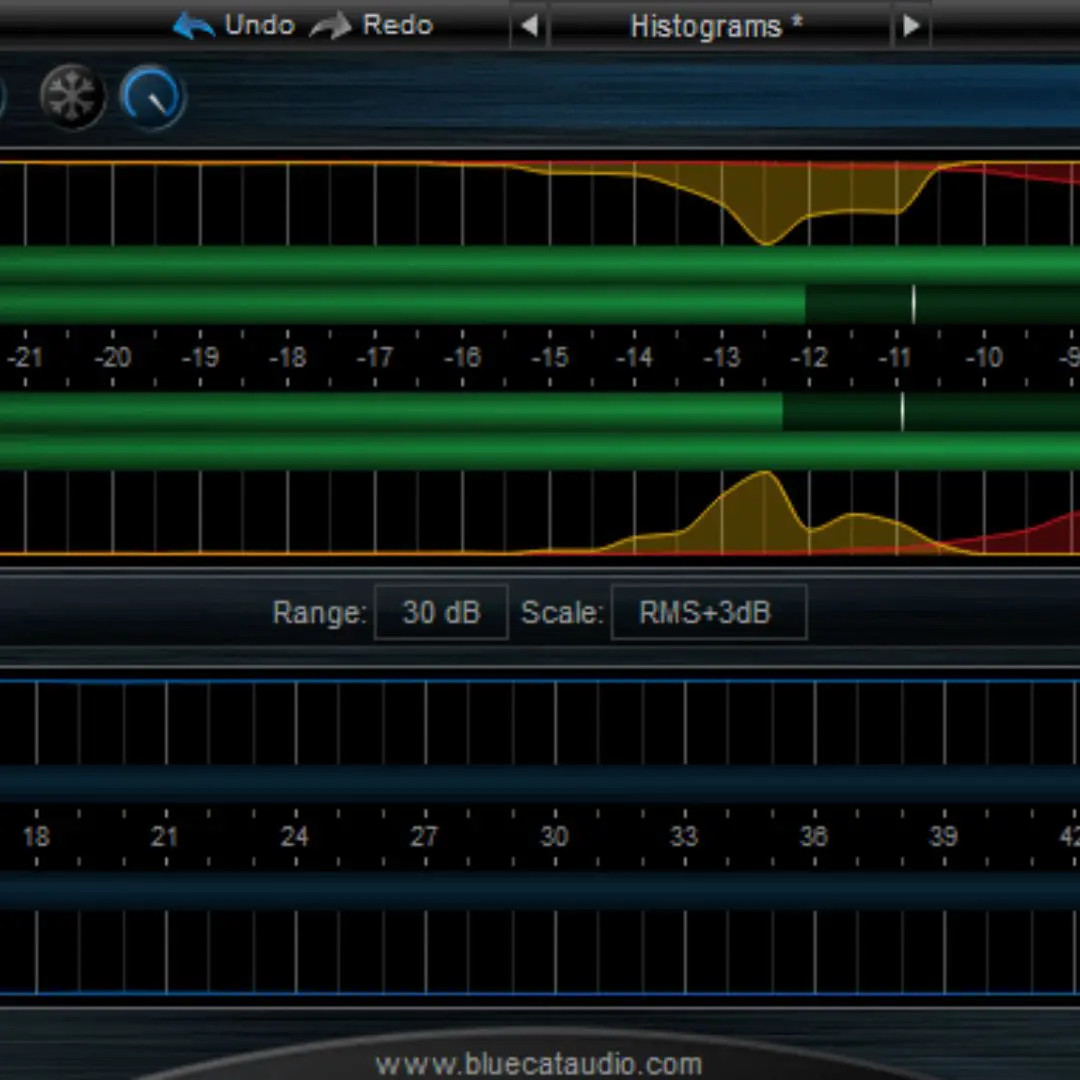Click the -21 scale label
The image size is (1080, 1080).
pos(25,357)
